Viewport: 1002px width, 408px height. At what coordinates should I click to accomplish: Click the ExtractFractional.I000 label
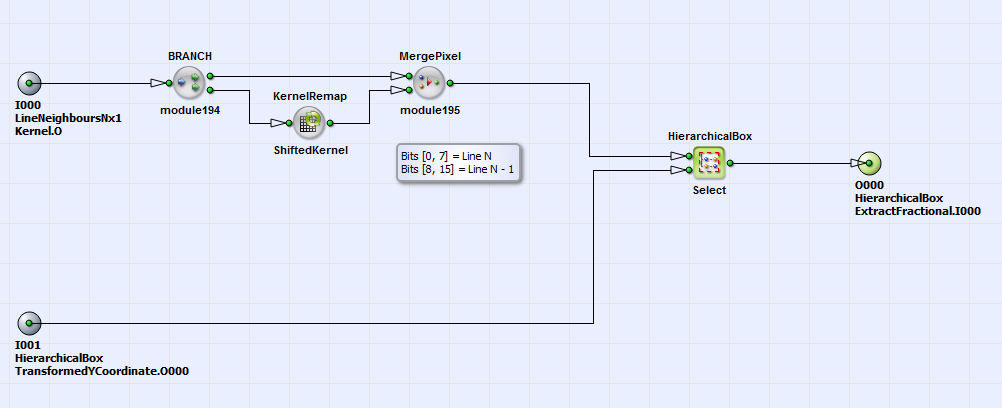[918, 211]
